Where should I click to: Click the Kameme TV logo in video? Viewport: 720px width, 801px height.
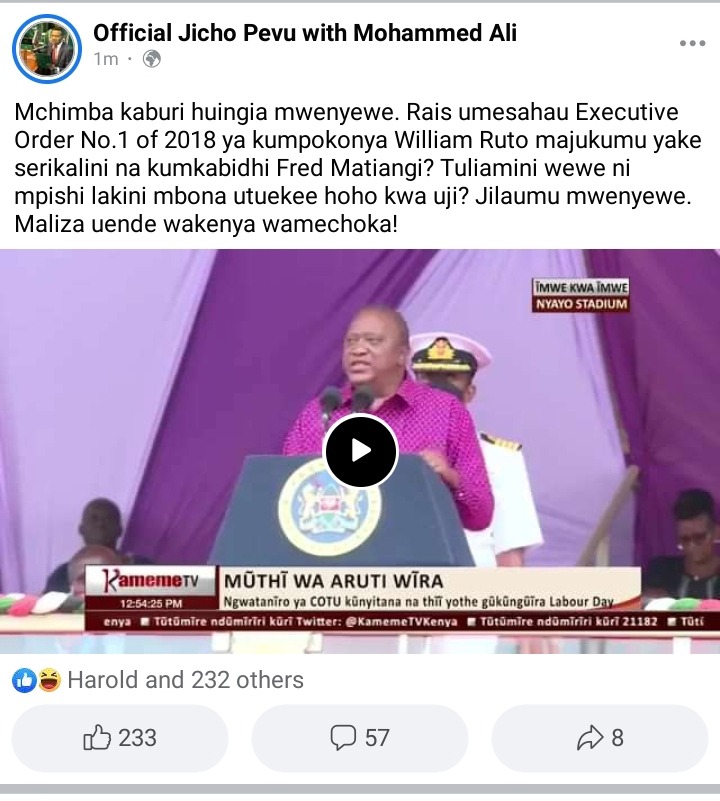[151, 581]
